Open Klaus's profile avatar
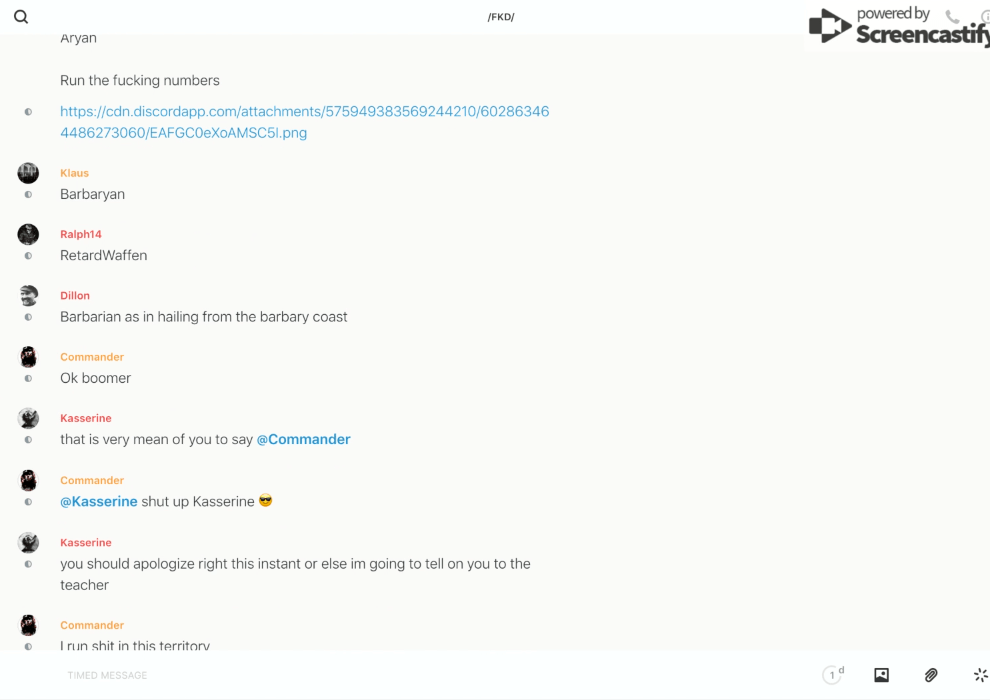This screenshot has height=700, width=990. point(28,173)
